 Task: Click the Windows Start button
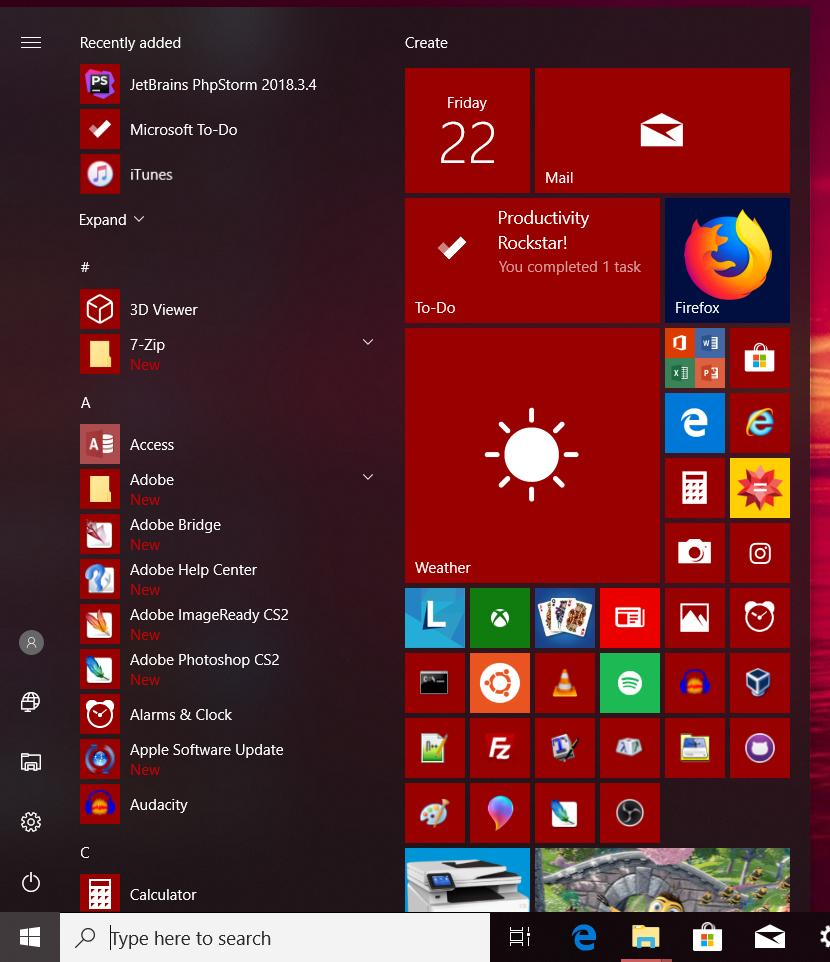click(29, 937)
